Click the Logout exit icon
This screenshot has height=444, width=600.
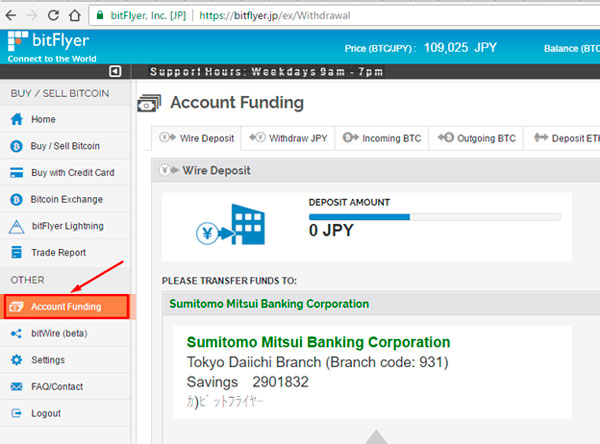point(16,413)
